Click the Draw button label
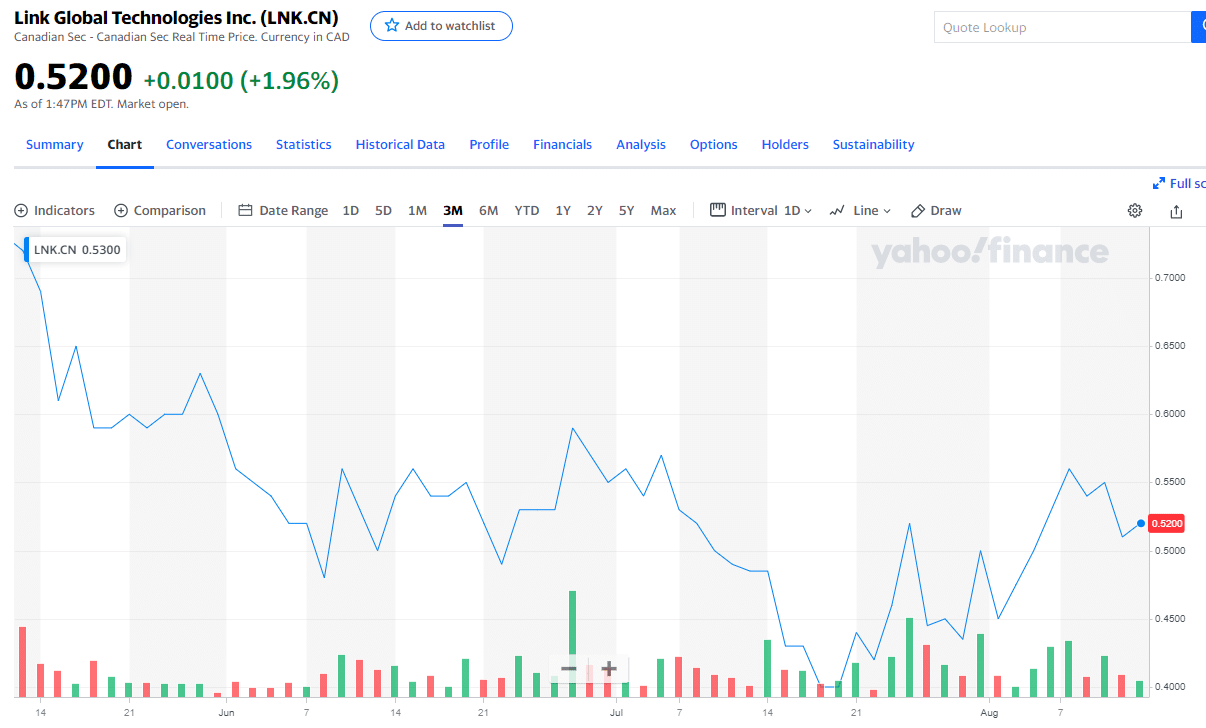This screenshot has height=728, width=1206. click(x=946, y=210)
